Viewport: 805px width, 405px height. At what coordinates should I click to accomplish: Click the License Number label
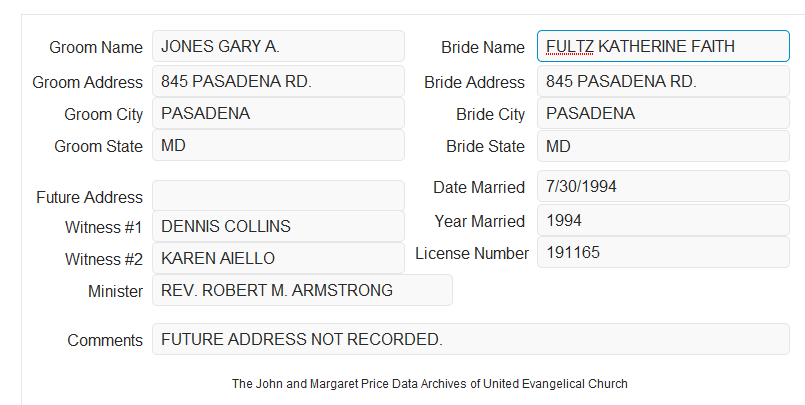[472, 253]
